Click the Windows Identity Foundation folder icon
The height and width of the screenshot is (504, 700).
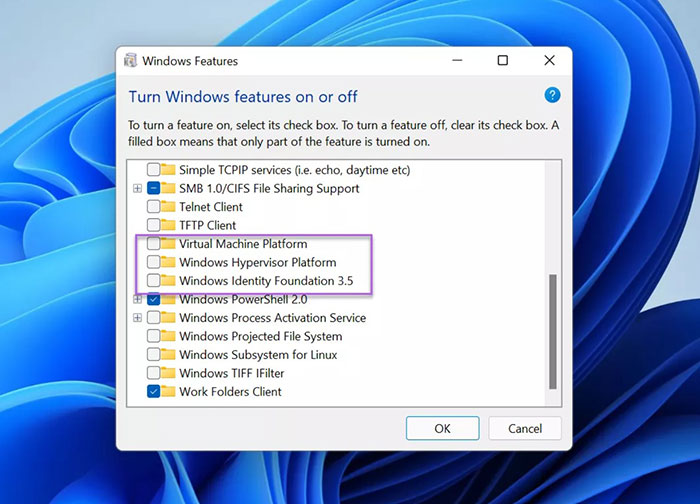point(168,281)
